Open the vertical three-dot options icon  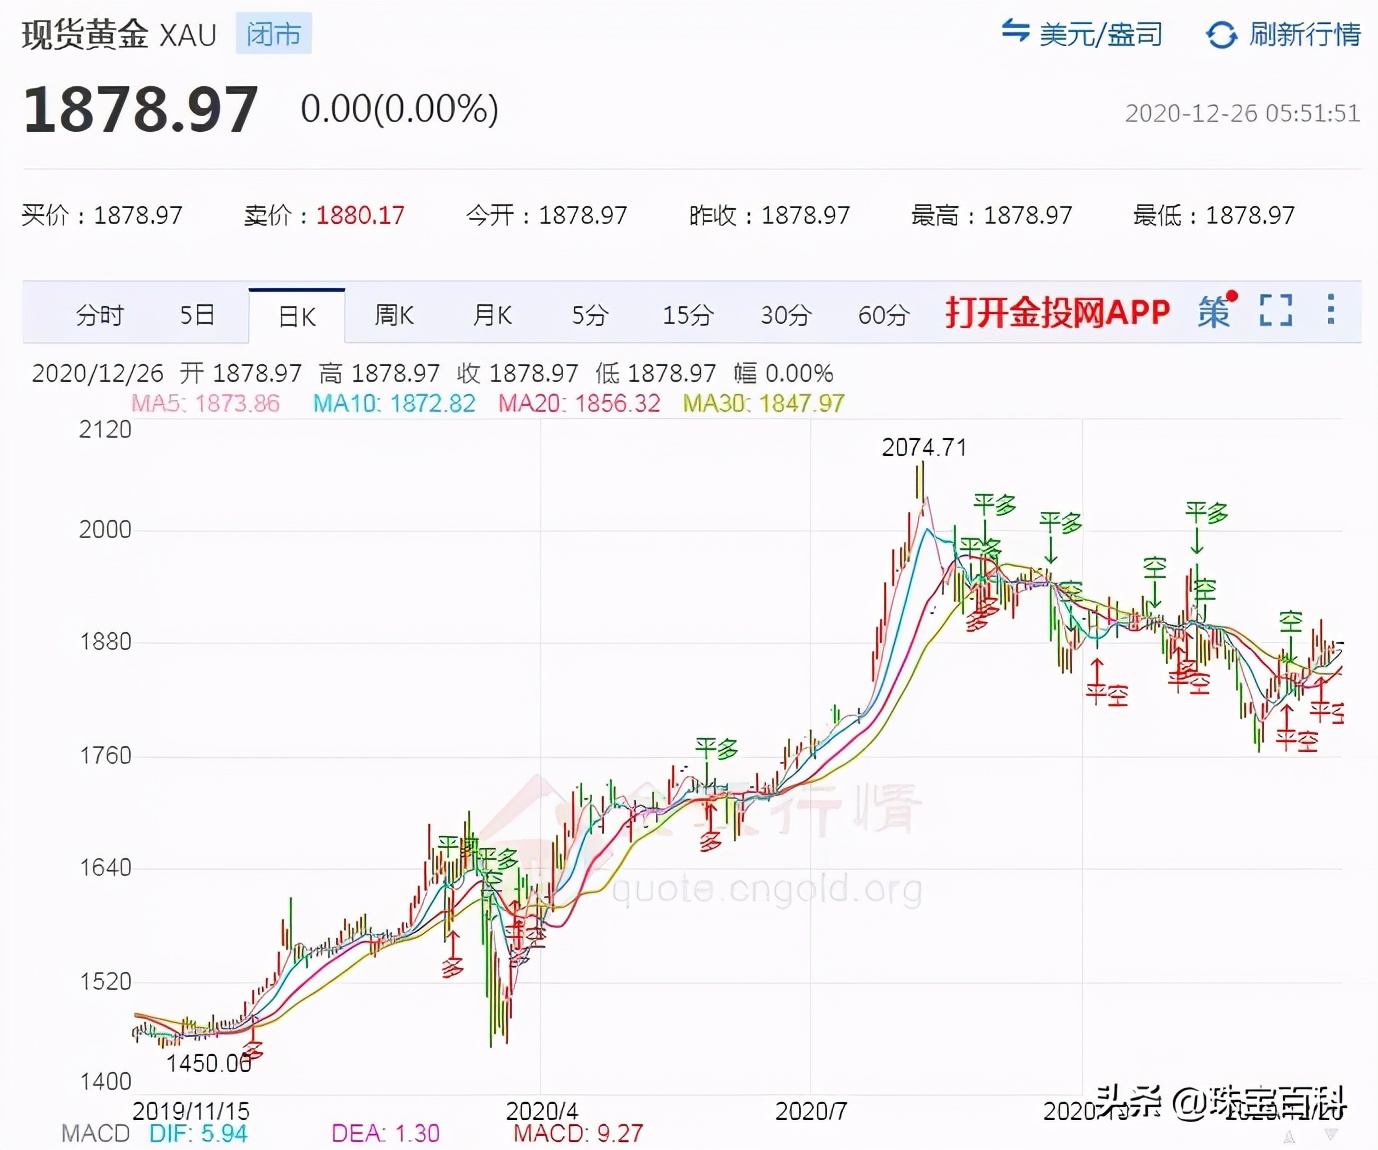tap(1331, 311)
